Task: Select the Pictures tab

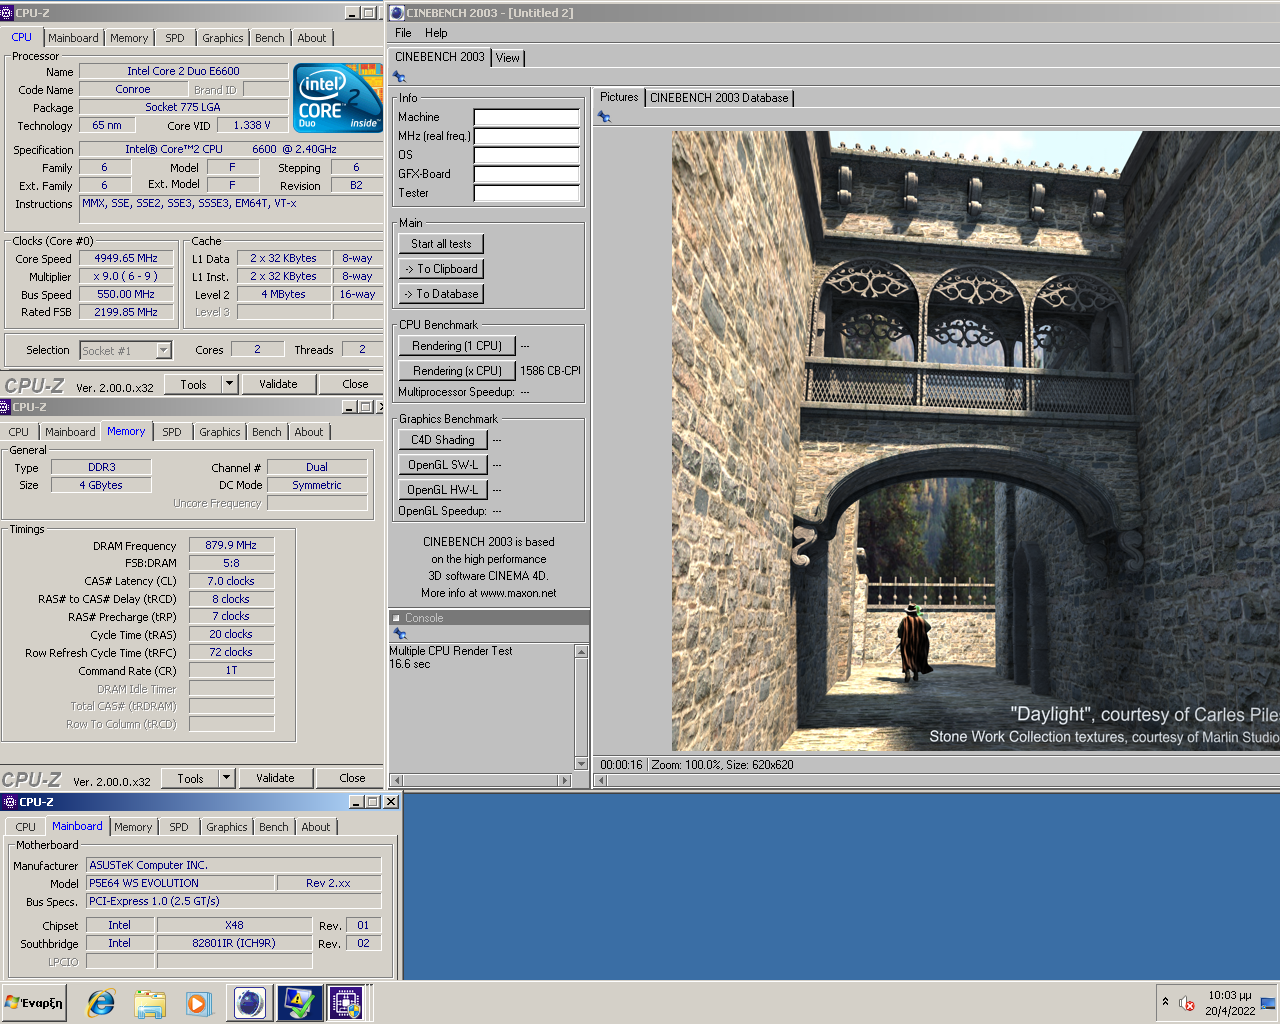Action: click(x=619, y=97)
